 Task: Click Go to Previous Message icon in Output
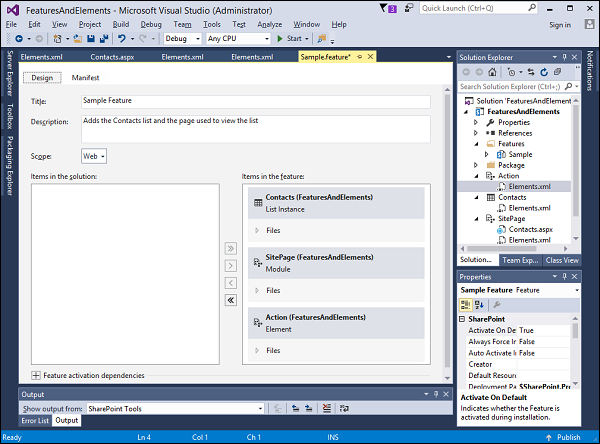pos(295,409)
